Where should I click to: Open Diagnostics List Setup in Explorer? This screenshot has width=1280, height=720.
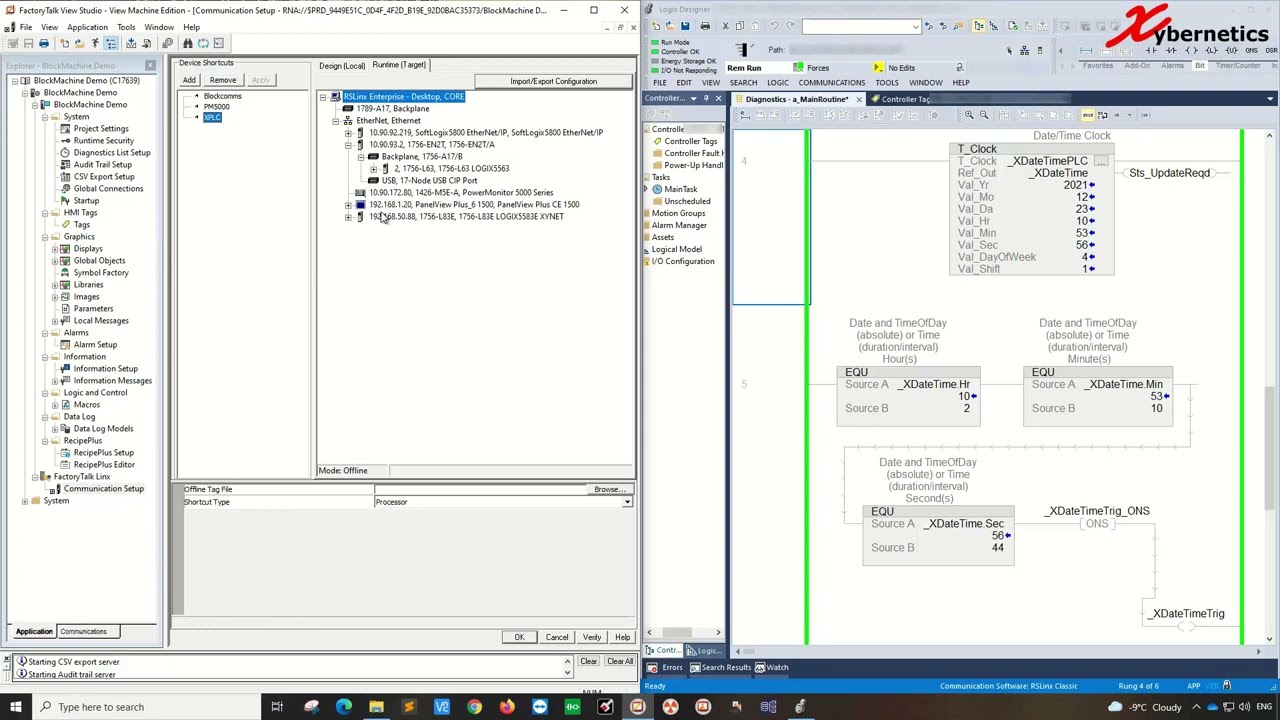pyautogui.click(x=111, y=153)
